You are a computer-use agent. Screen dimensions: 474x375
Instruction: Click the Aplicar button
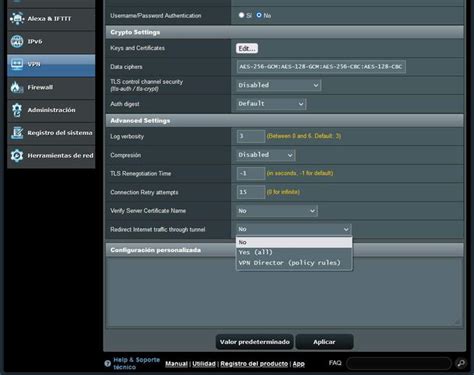pos(324,342)
